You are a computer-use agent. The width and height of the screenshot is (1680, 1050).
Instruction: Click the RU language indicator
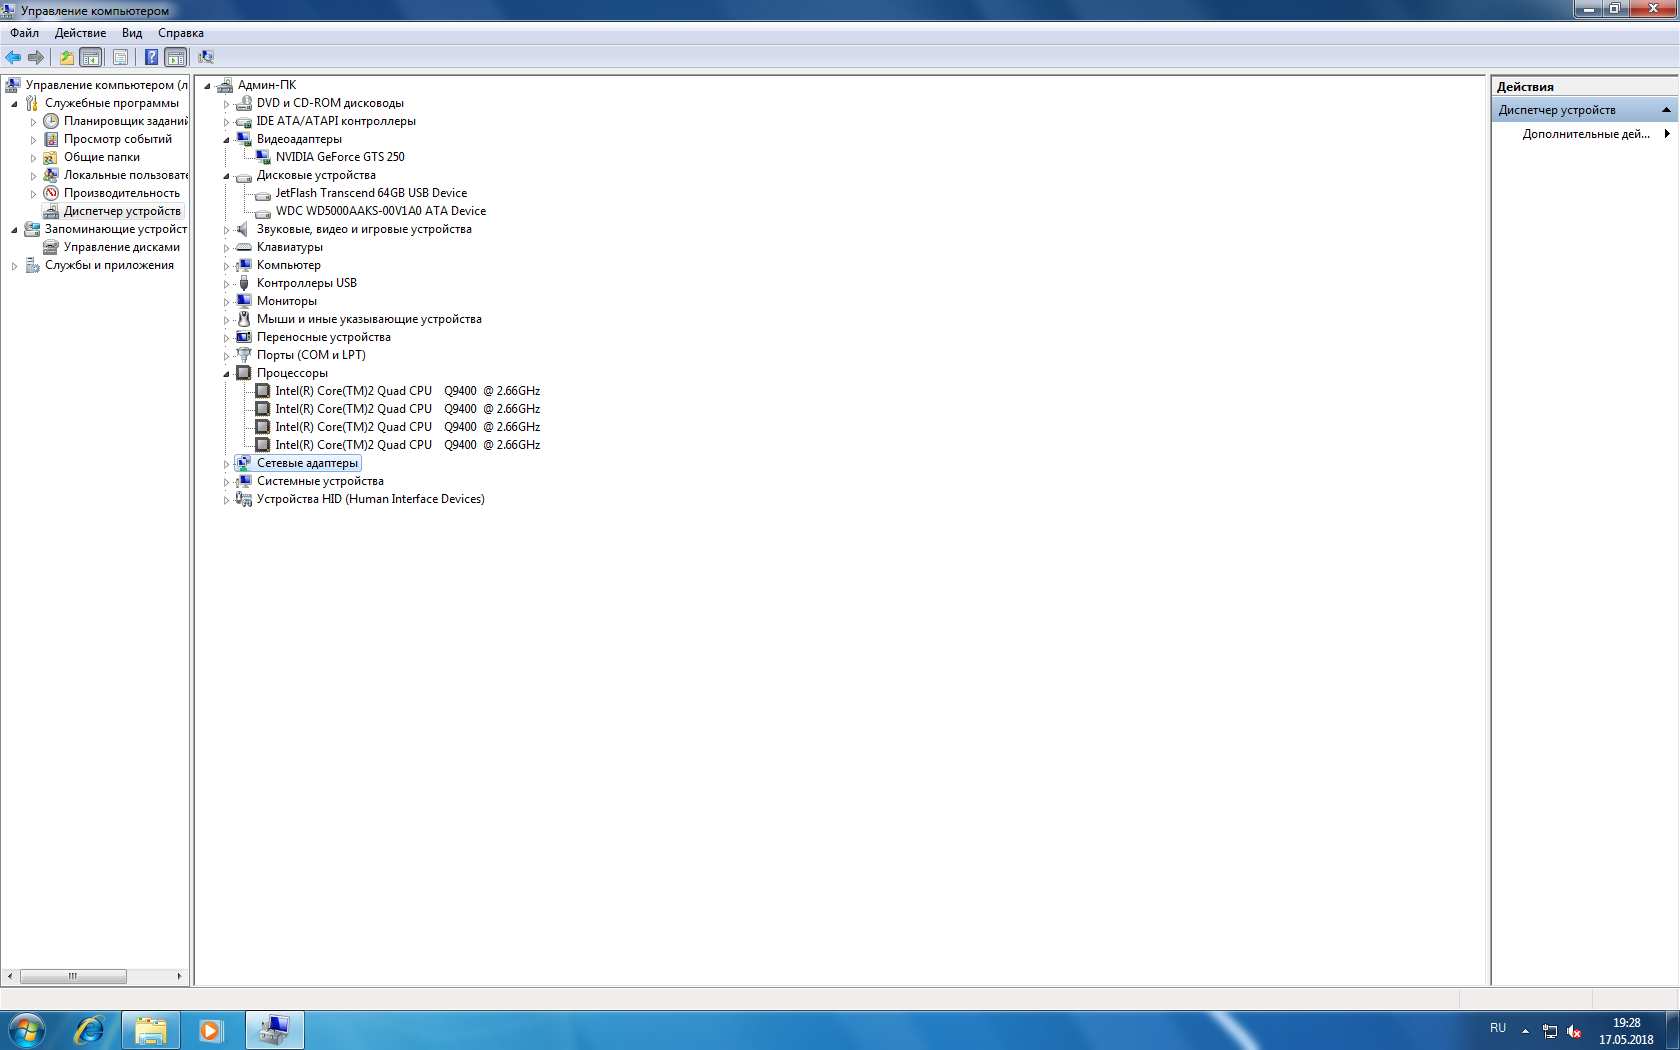[x=1498, y=1028]
